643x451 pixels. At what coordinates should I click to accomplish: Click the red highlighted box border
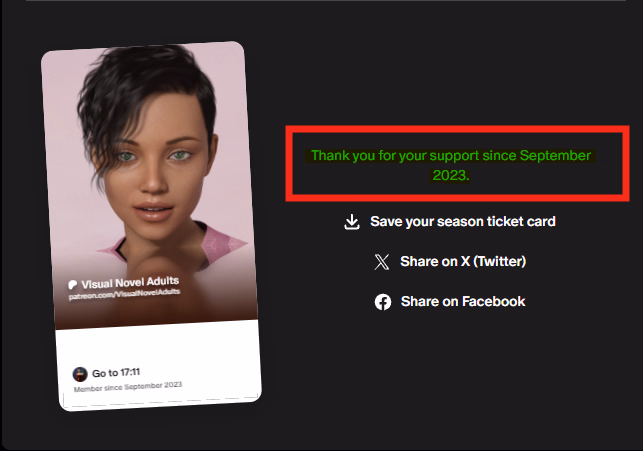(457, 129)
